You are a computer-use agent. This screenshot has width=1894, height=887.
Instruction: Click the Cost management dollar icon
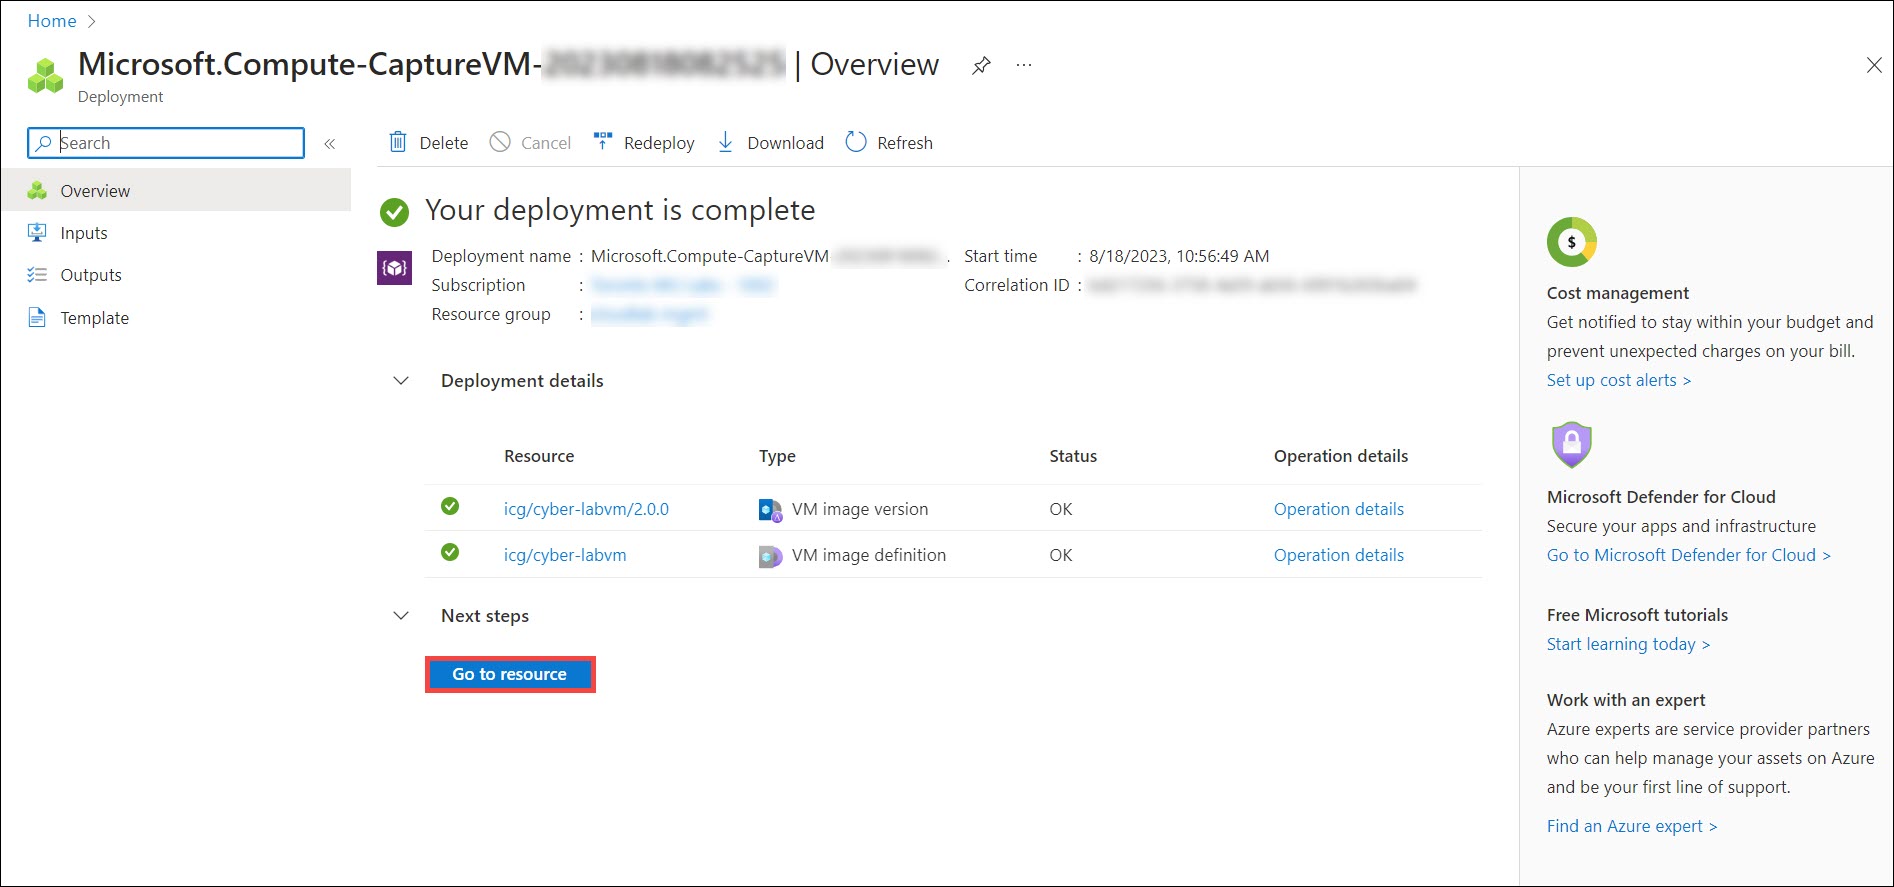[x=1572, y=242]
